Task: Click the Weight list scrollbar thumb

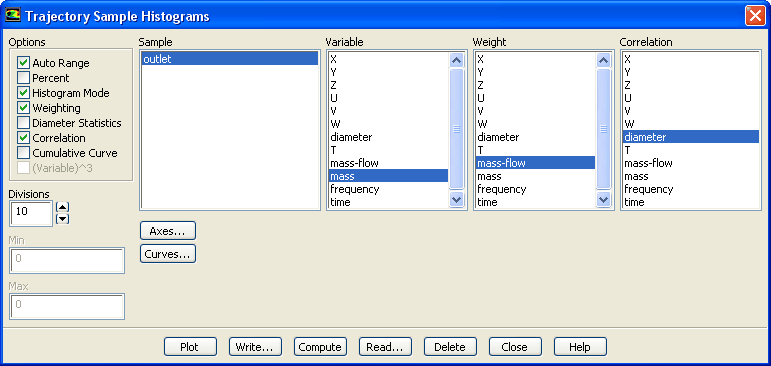Action: point(604,129)
